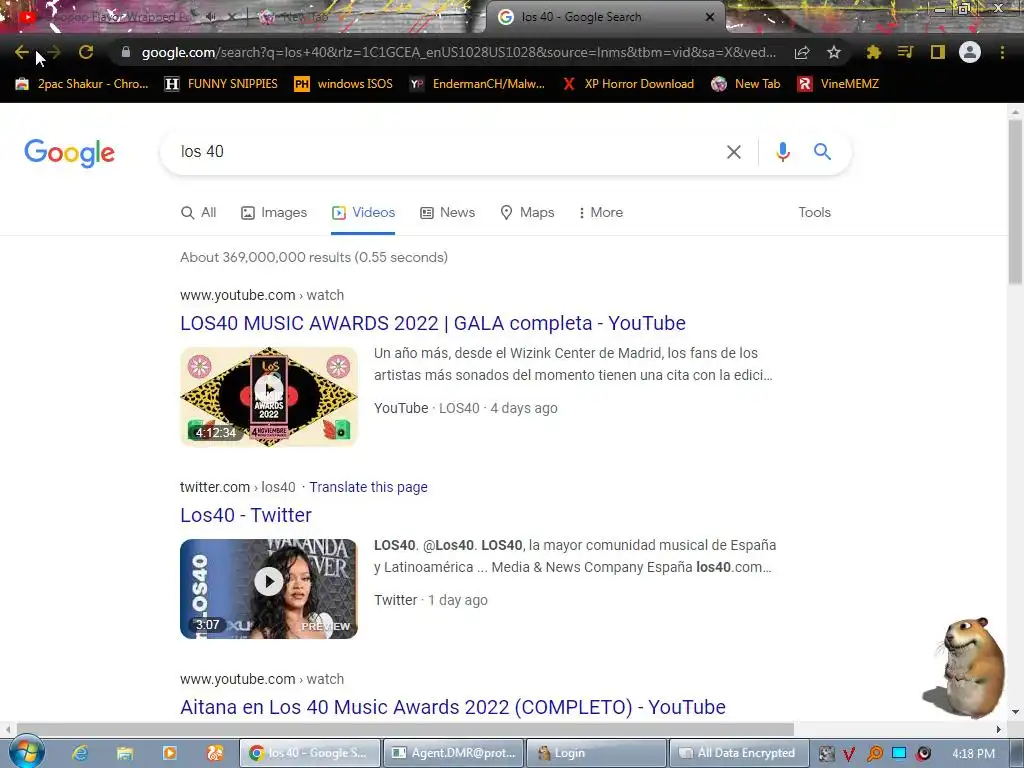Click the vertical scrollbar thumb
This screenshot has height=768, width=1024.
(1015, 201)
